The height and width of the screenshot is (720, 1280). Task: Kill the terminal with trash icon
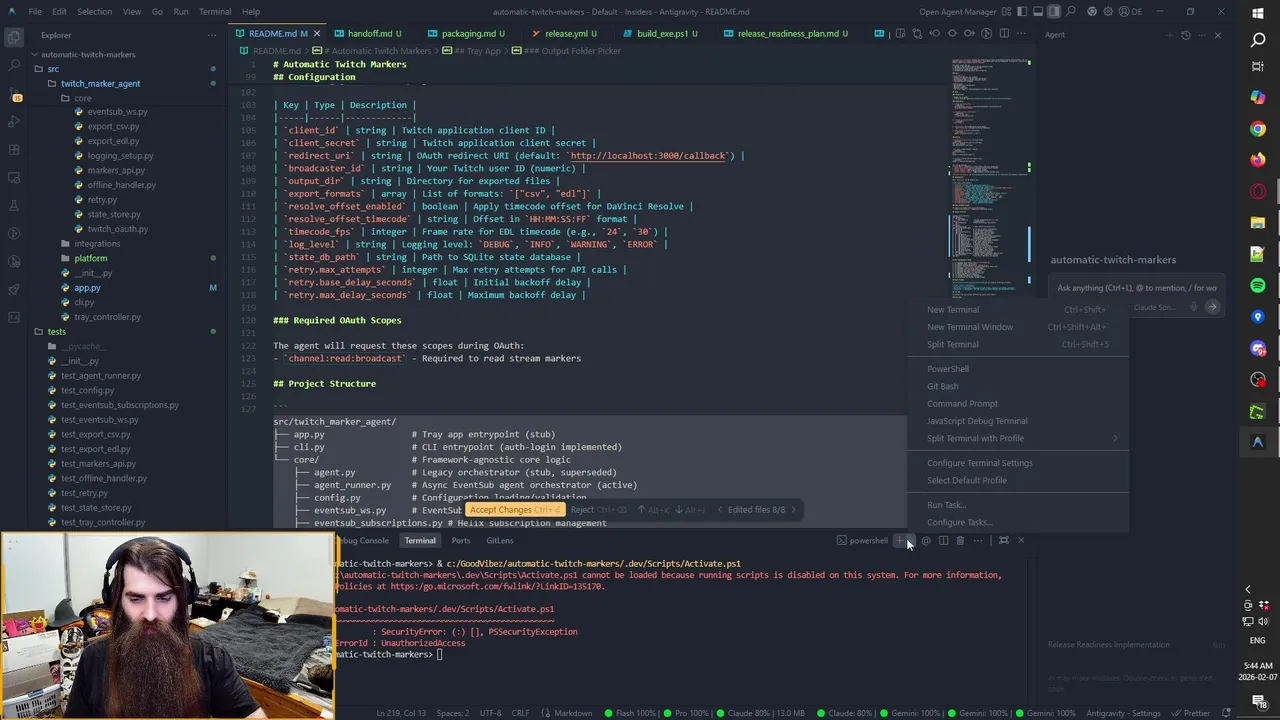click(x=960, y=541)
